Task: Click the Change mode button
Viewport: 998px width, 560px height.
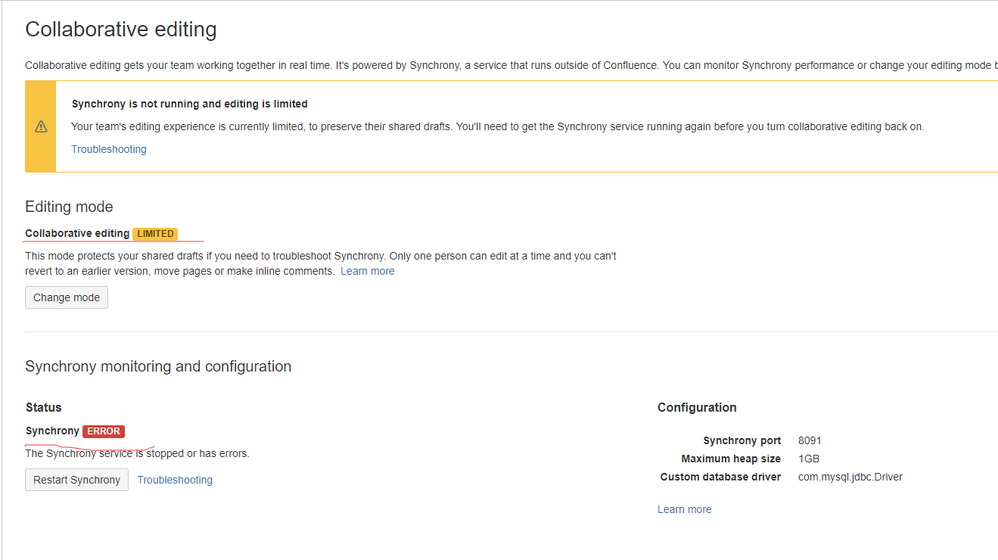Action: tap(66, 297)
